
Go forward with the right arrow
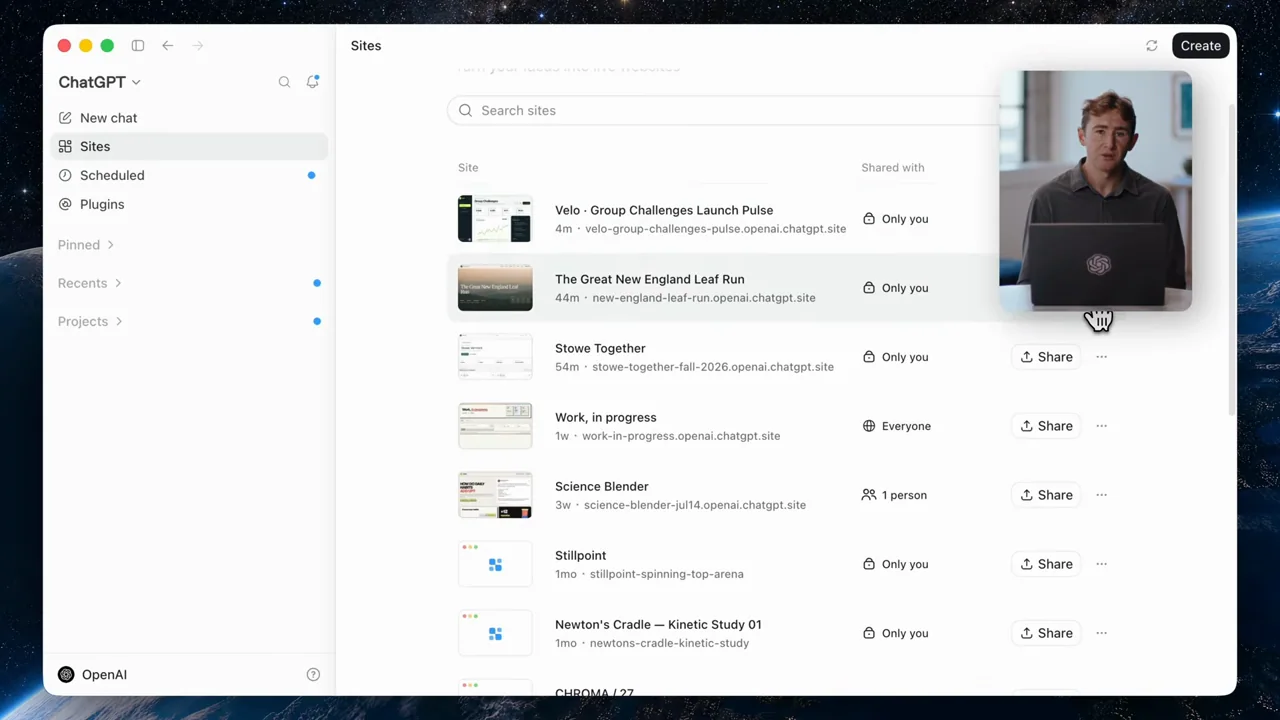click(198, 46)
